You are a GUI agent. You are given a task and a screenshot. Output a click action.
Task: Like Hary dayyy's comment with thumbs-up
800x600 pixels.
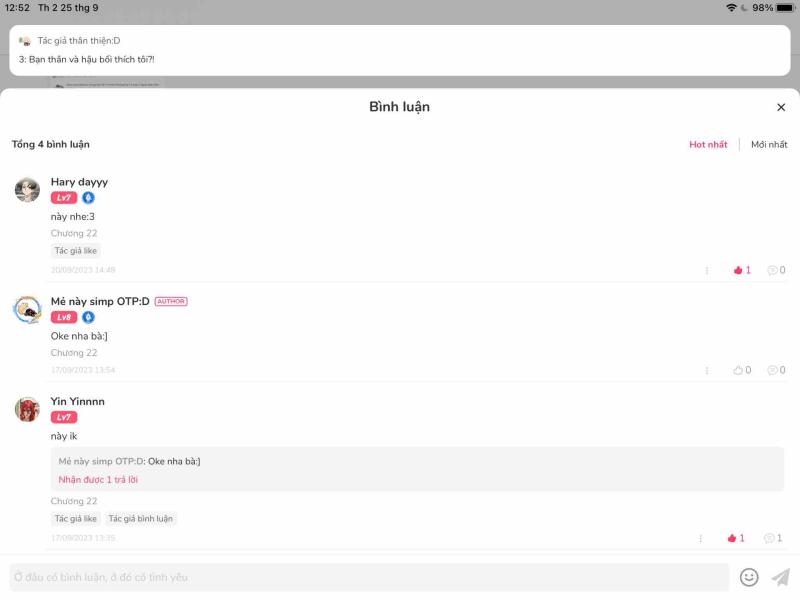click(x=742, y=270)
